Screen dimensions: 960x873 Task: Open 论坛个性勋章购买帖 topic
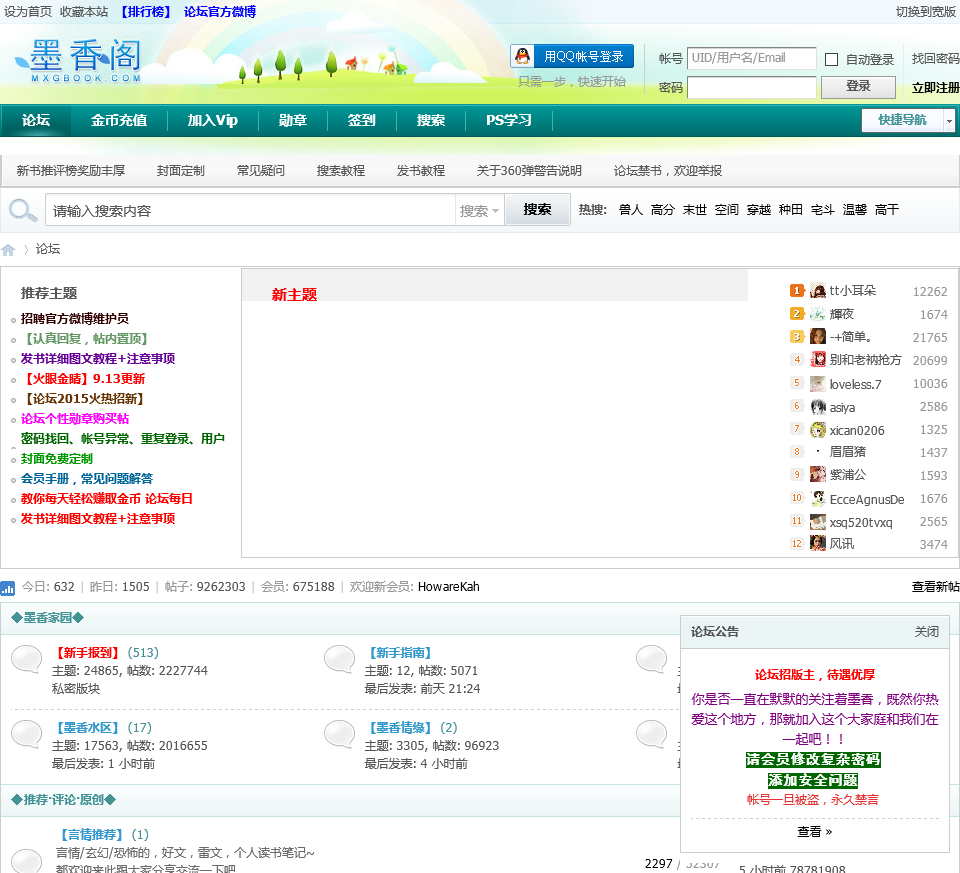(x=75, y=419)
